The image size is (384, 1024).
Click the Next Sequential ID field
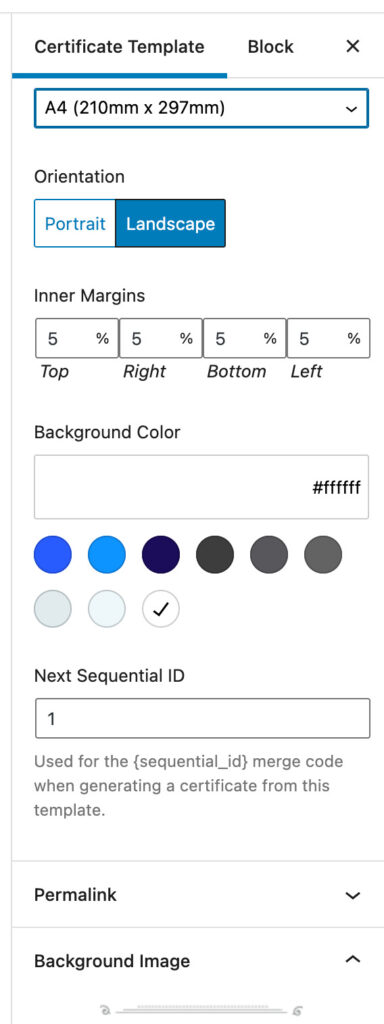point(202,719)
